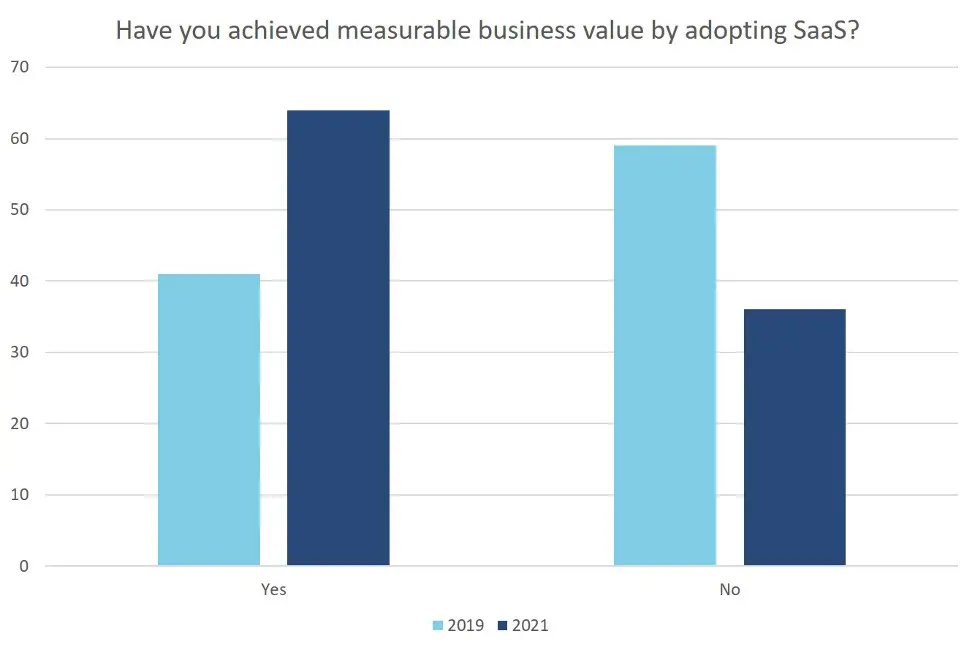
Task: Select the No category axis label
Action: coord(729,589)
